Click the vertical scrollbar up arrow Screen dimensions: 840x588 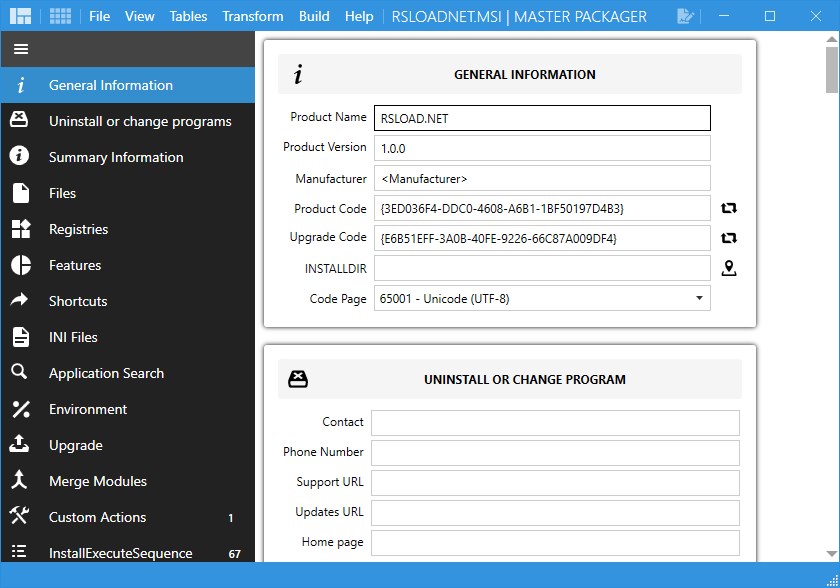pyautogui.click(x=831, y=39)
